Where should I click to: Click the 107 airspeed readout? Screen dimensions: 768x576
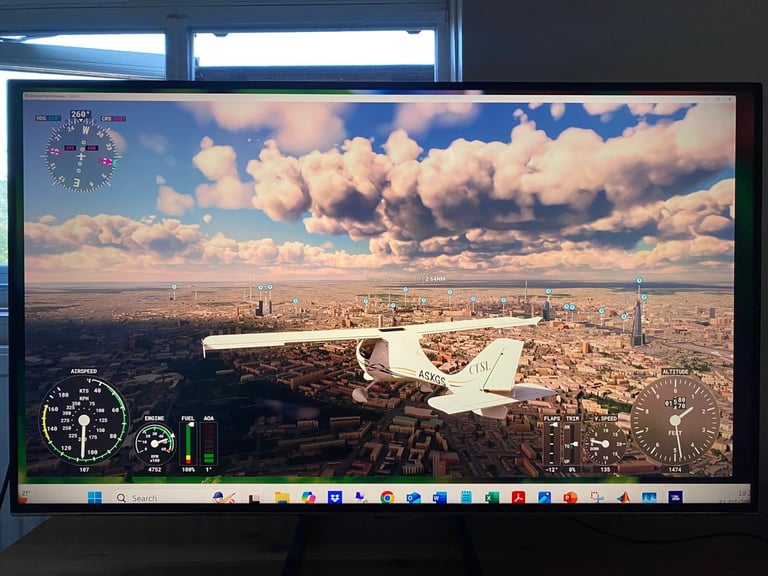point(84,470)
